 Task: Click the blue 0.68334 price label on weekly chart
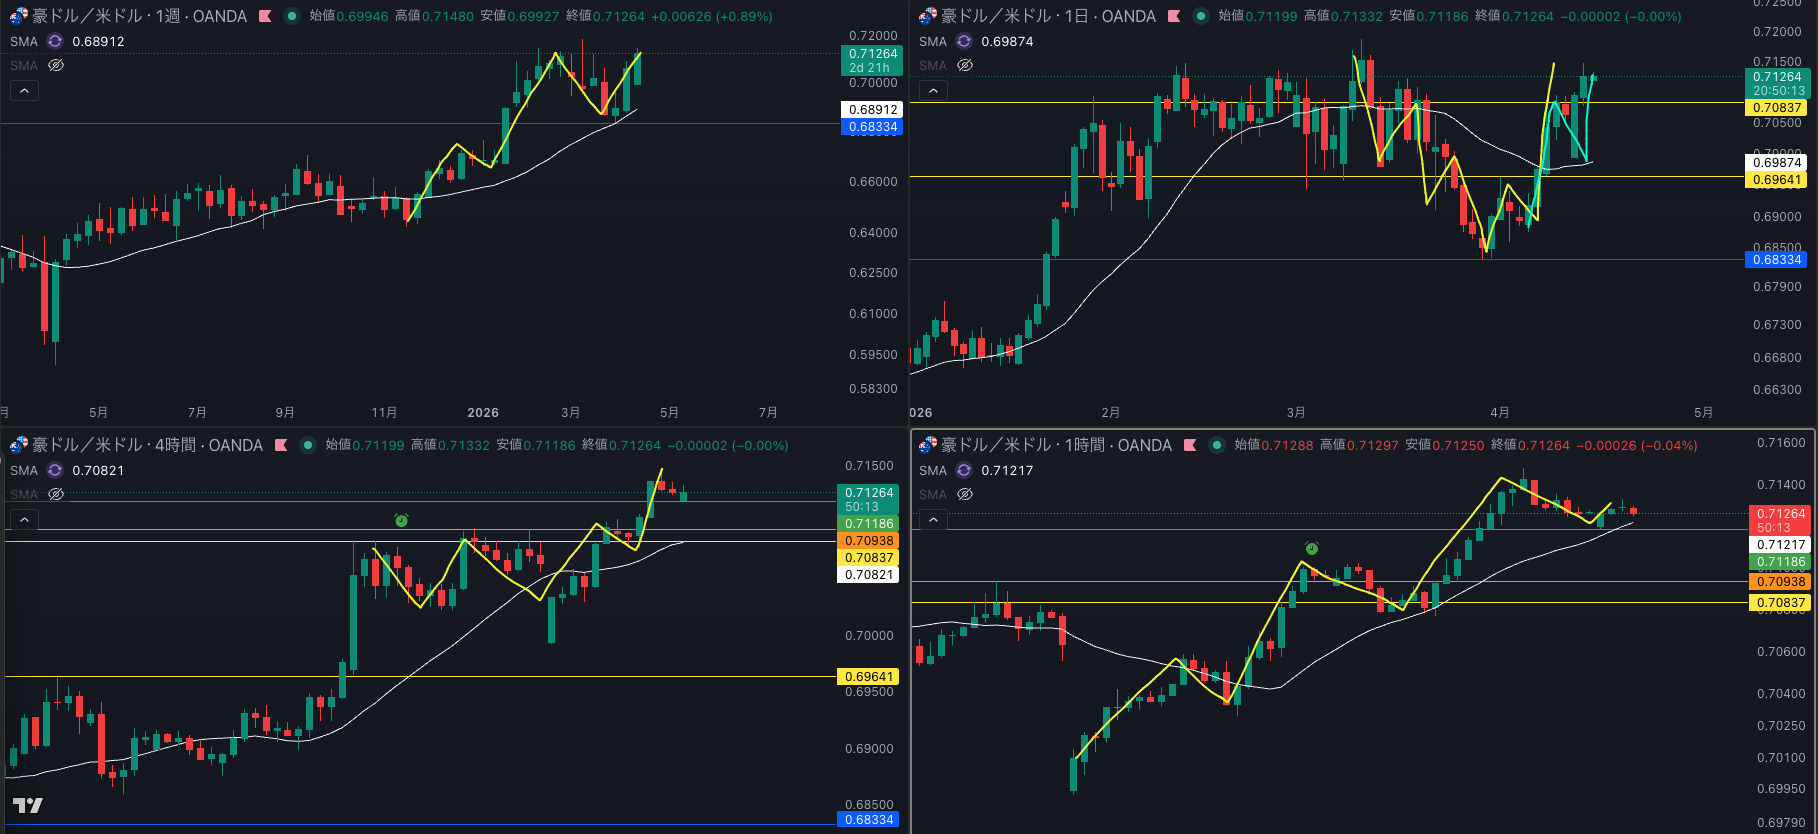pyautogui.click(x=873, y=127)
